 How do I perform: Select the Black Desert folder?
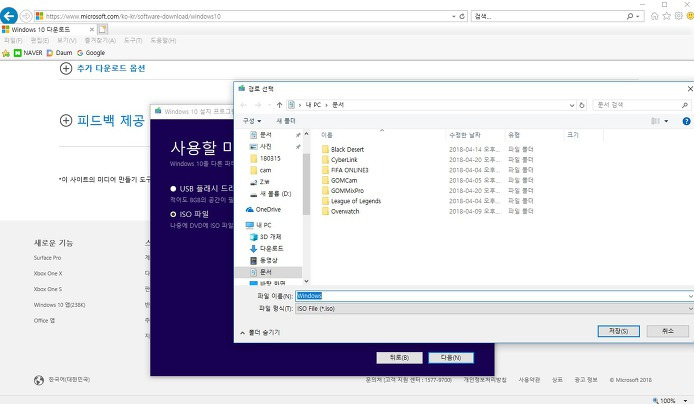pos(343,149)
